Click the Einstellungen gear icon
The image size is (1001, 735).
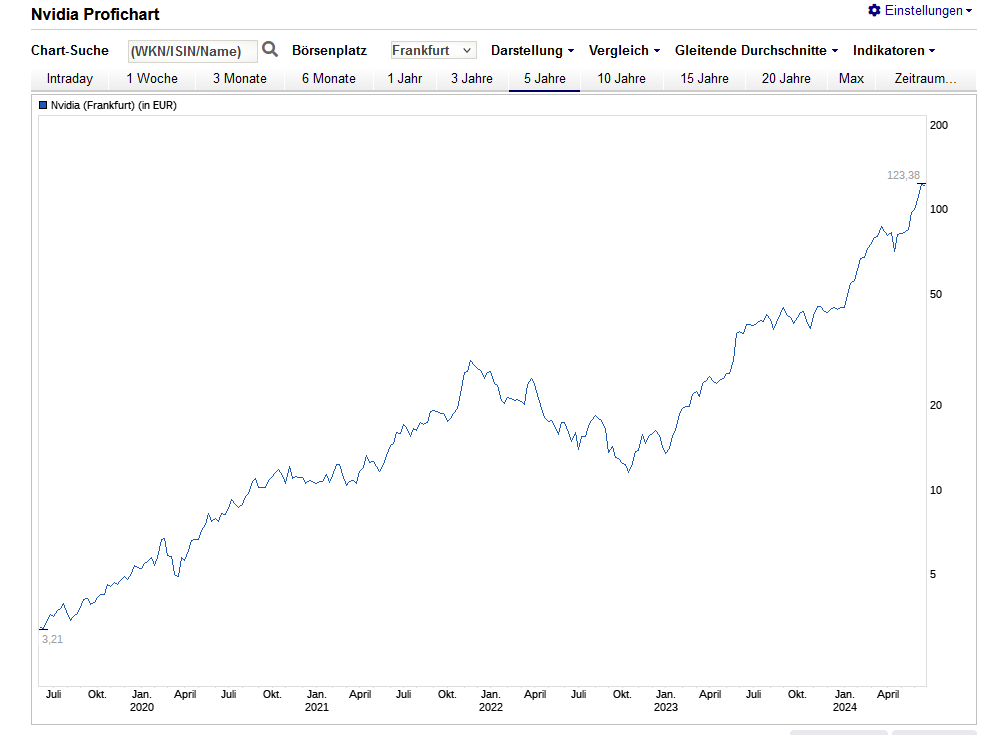(874, 10)
